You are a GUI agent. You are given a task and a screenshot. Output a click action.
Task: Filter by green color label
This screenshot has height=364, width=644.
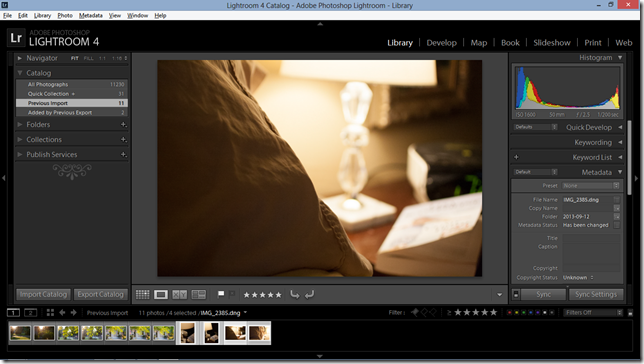[x=523, y=313]
